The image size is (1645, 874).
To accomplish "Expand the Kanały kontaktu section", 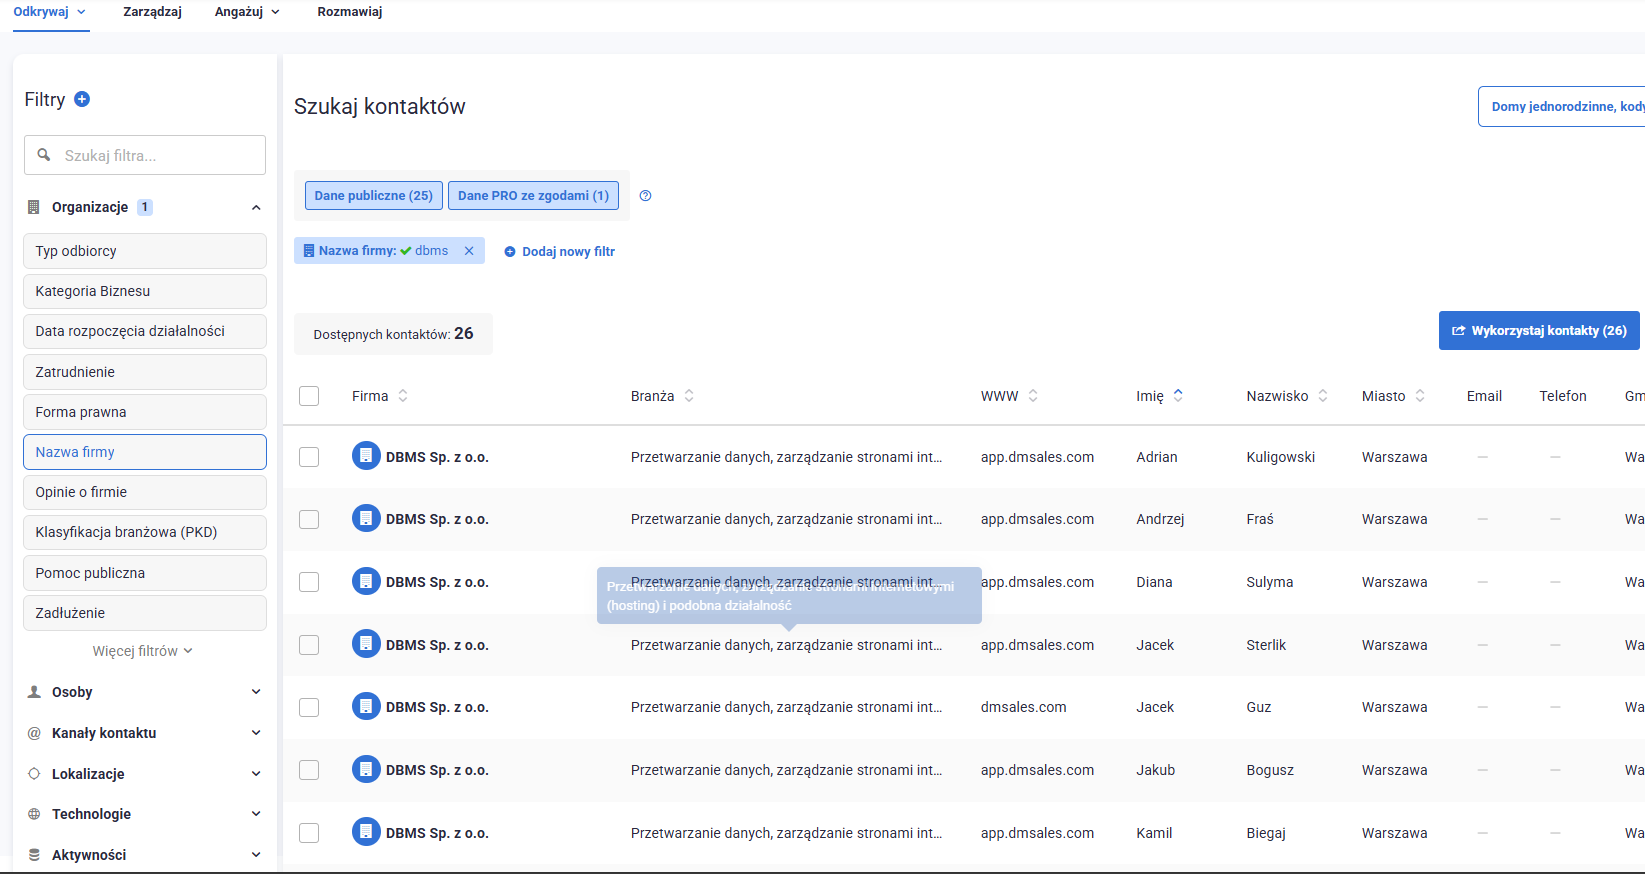I will (x=256, y=733).
